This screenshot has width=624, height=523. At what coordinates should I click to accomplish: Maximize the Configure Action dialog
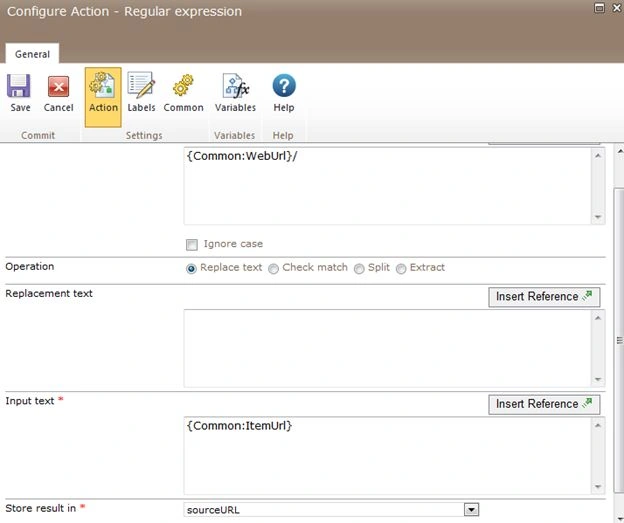(x=599, y=8)
